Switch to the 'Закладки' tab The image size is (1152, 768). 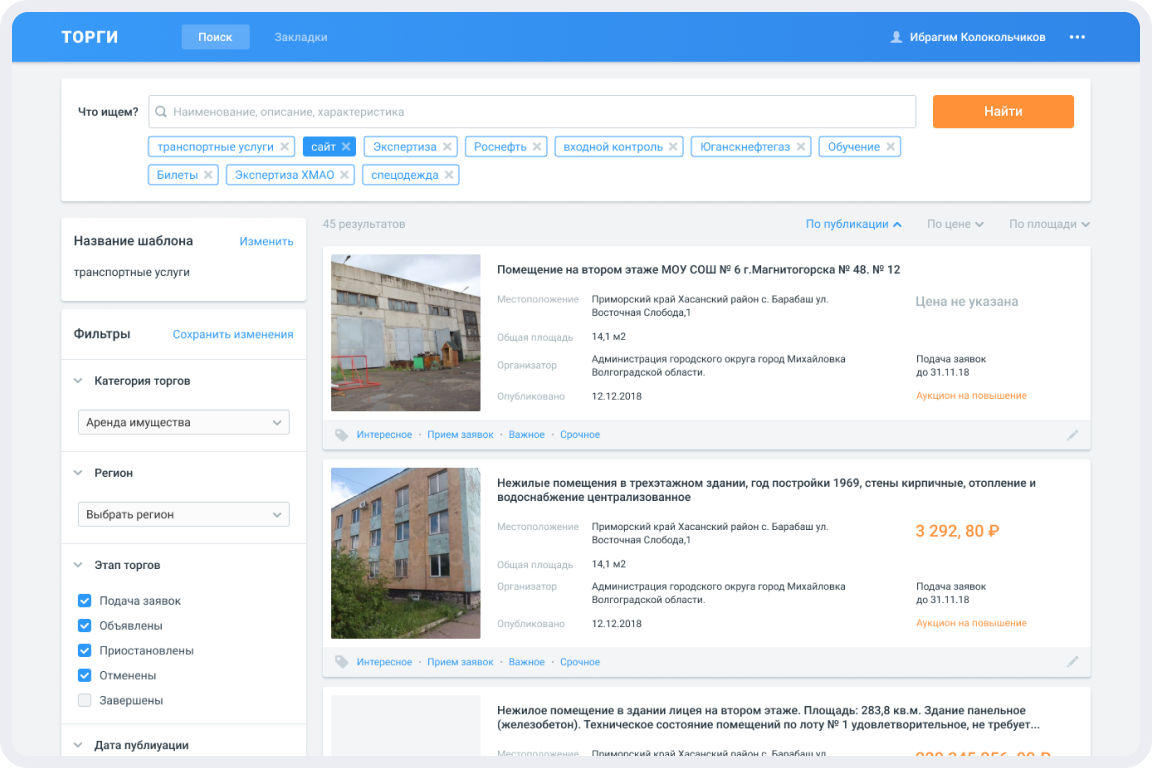pos(301,37)
